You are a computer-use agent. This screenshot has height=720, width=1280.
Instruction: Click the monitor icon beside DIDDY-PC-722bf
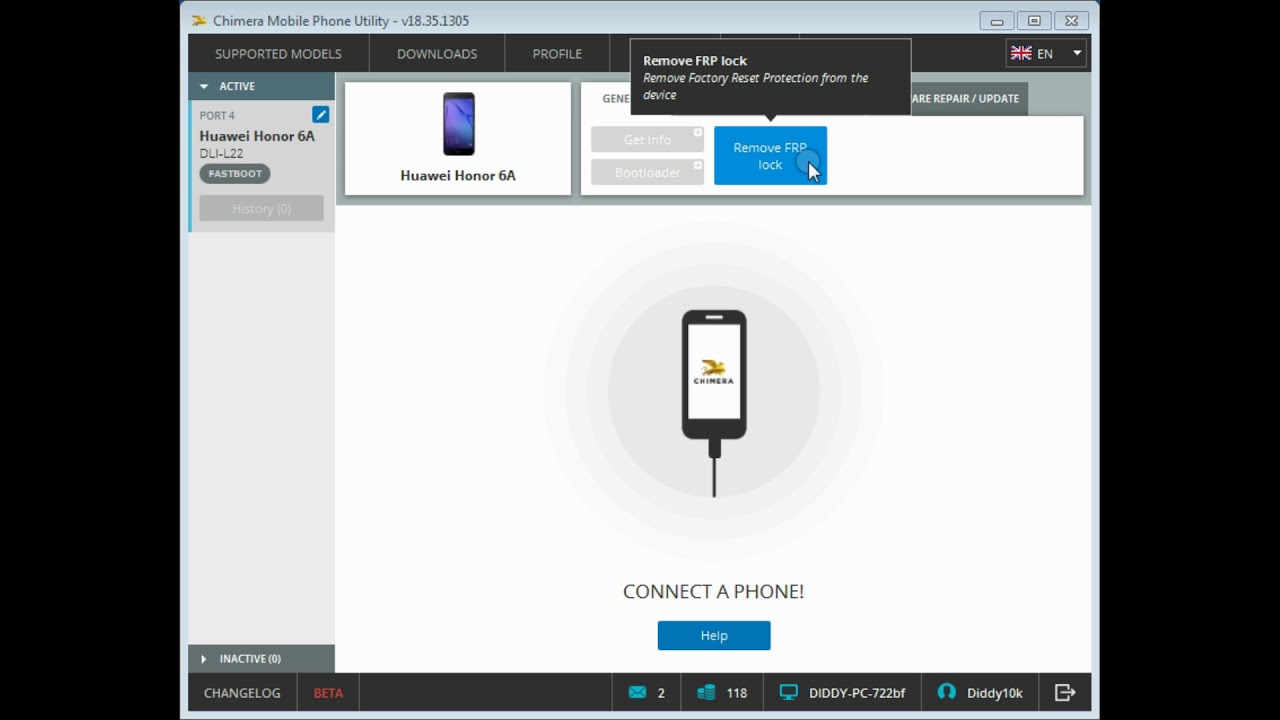coord(789,692)
